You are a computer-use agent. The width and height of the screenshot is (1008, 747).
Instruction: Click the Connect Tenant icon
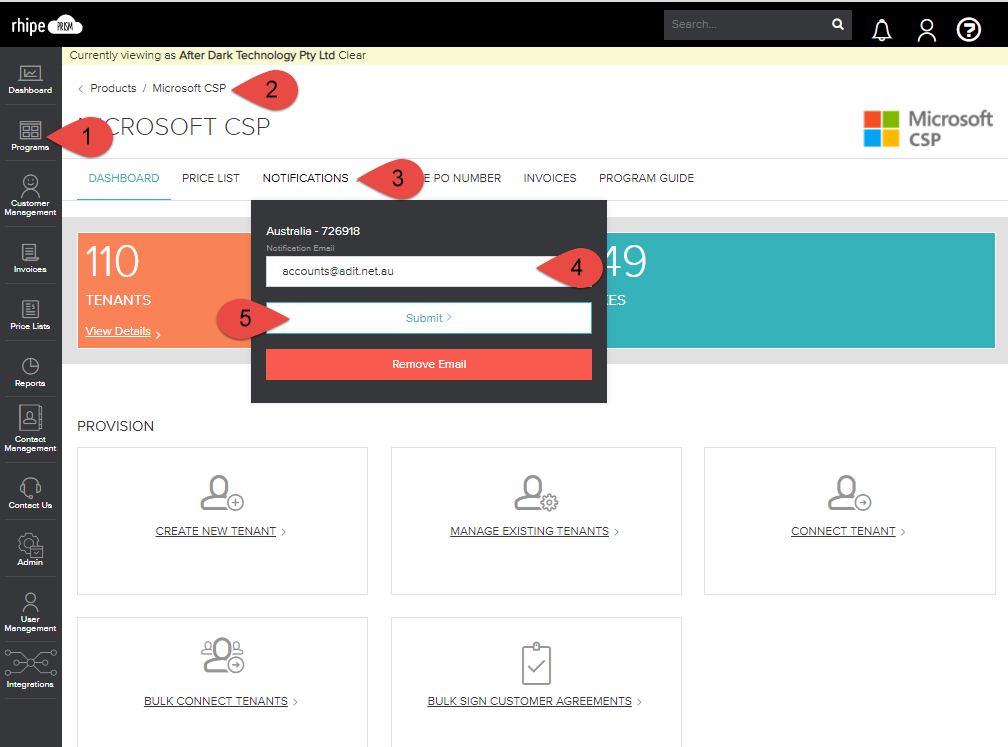(849, 493)
